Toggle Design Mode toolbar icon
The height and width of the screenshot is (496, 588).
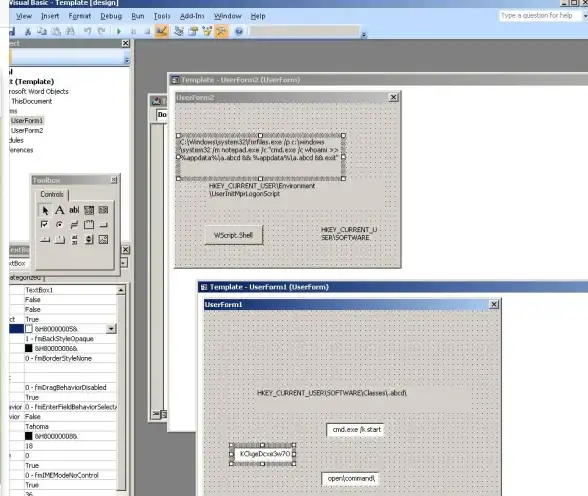pyautogui.click(x=161, y=31)
